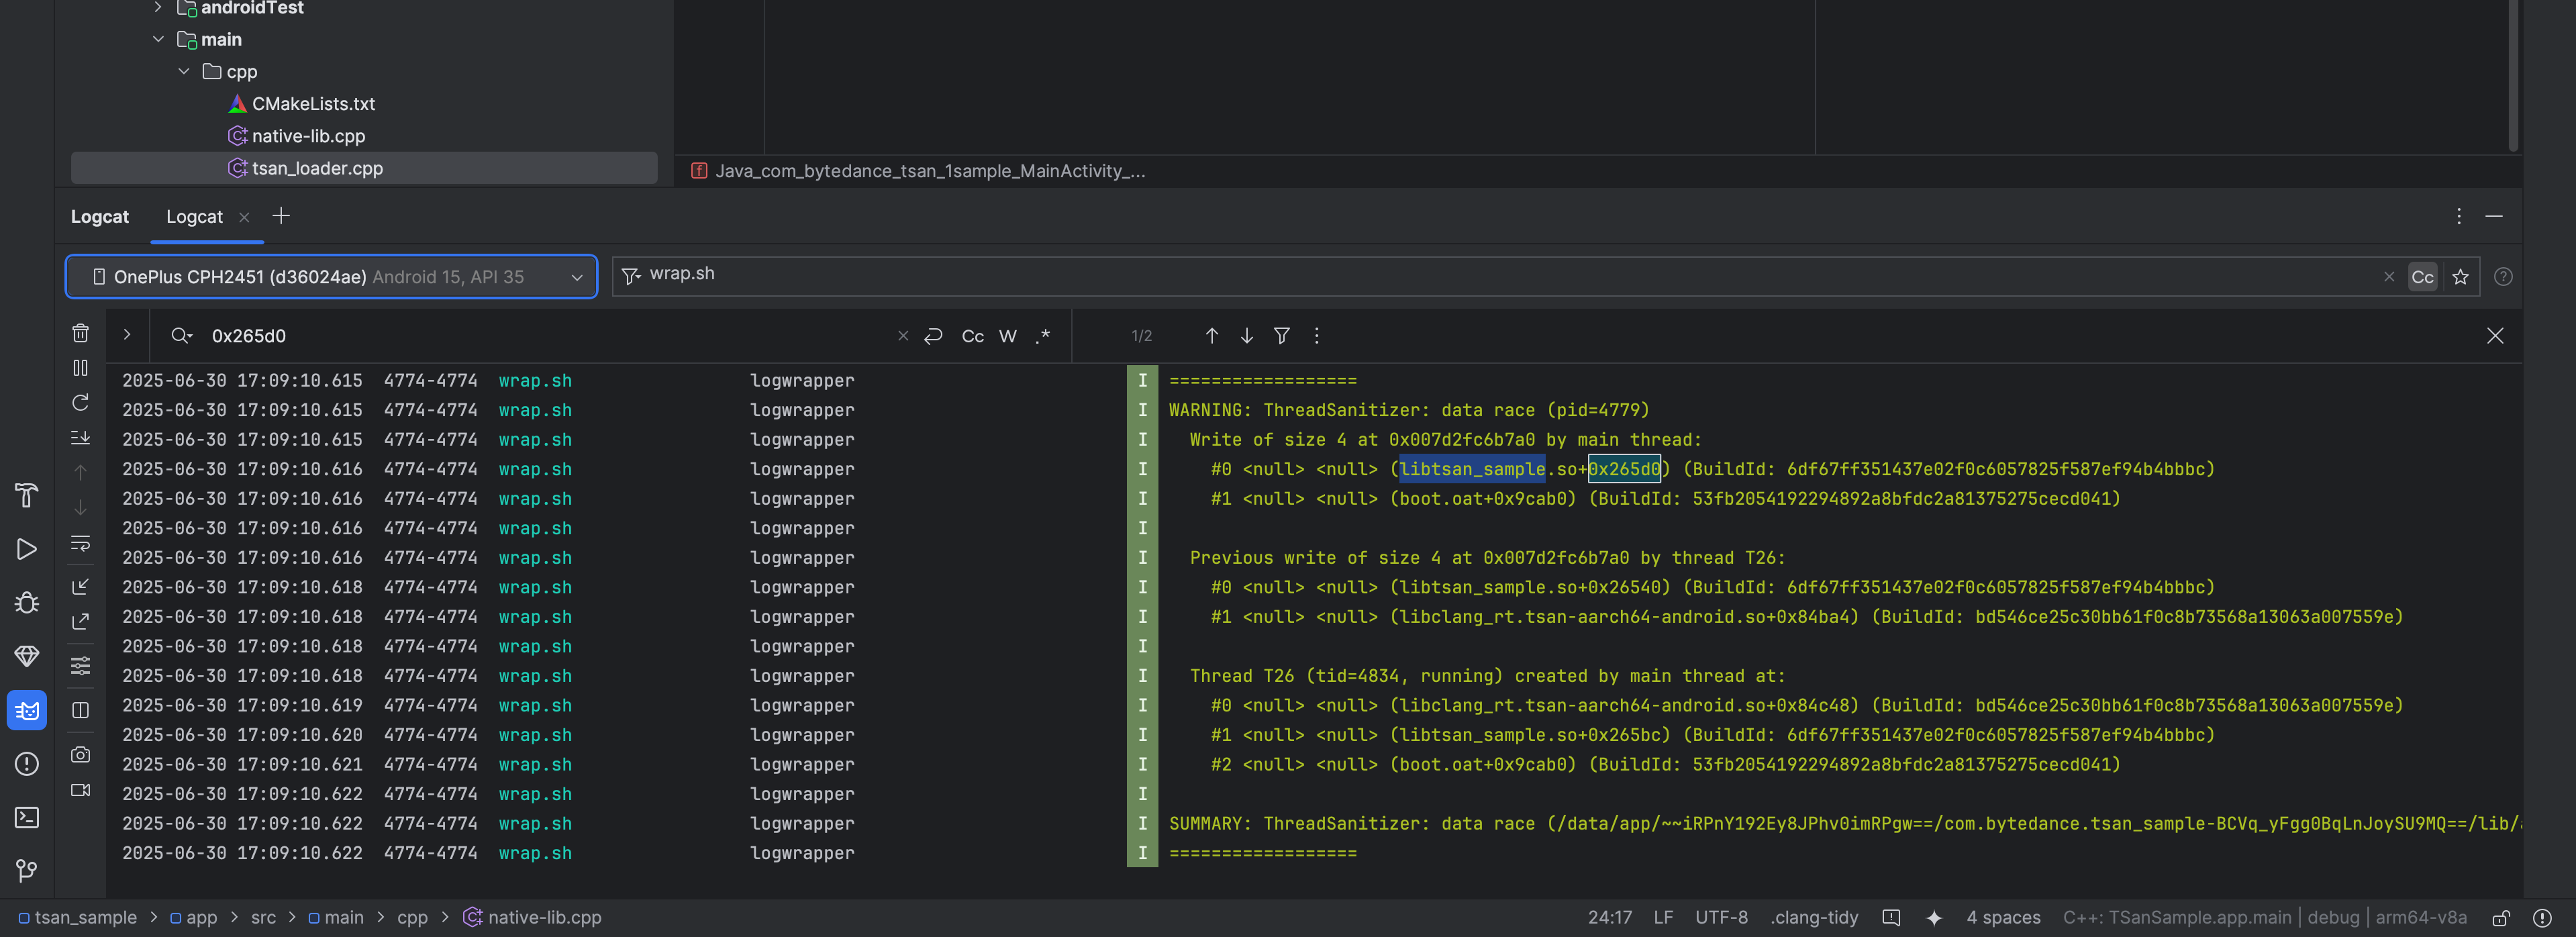Expand the search replace chevron
The width and height of the screenshot is (2576, 937).
127,335
